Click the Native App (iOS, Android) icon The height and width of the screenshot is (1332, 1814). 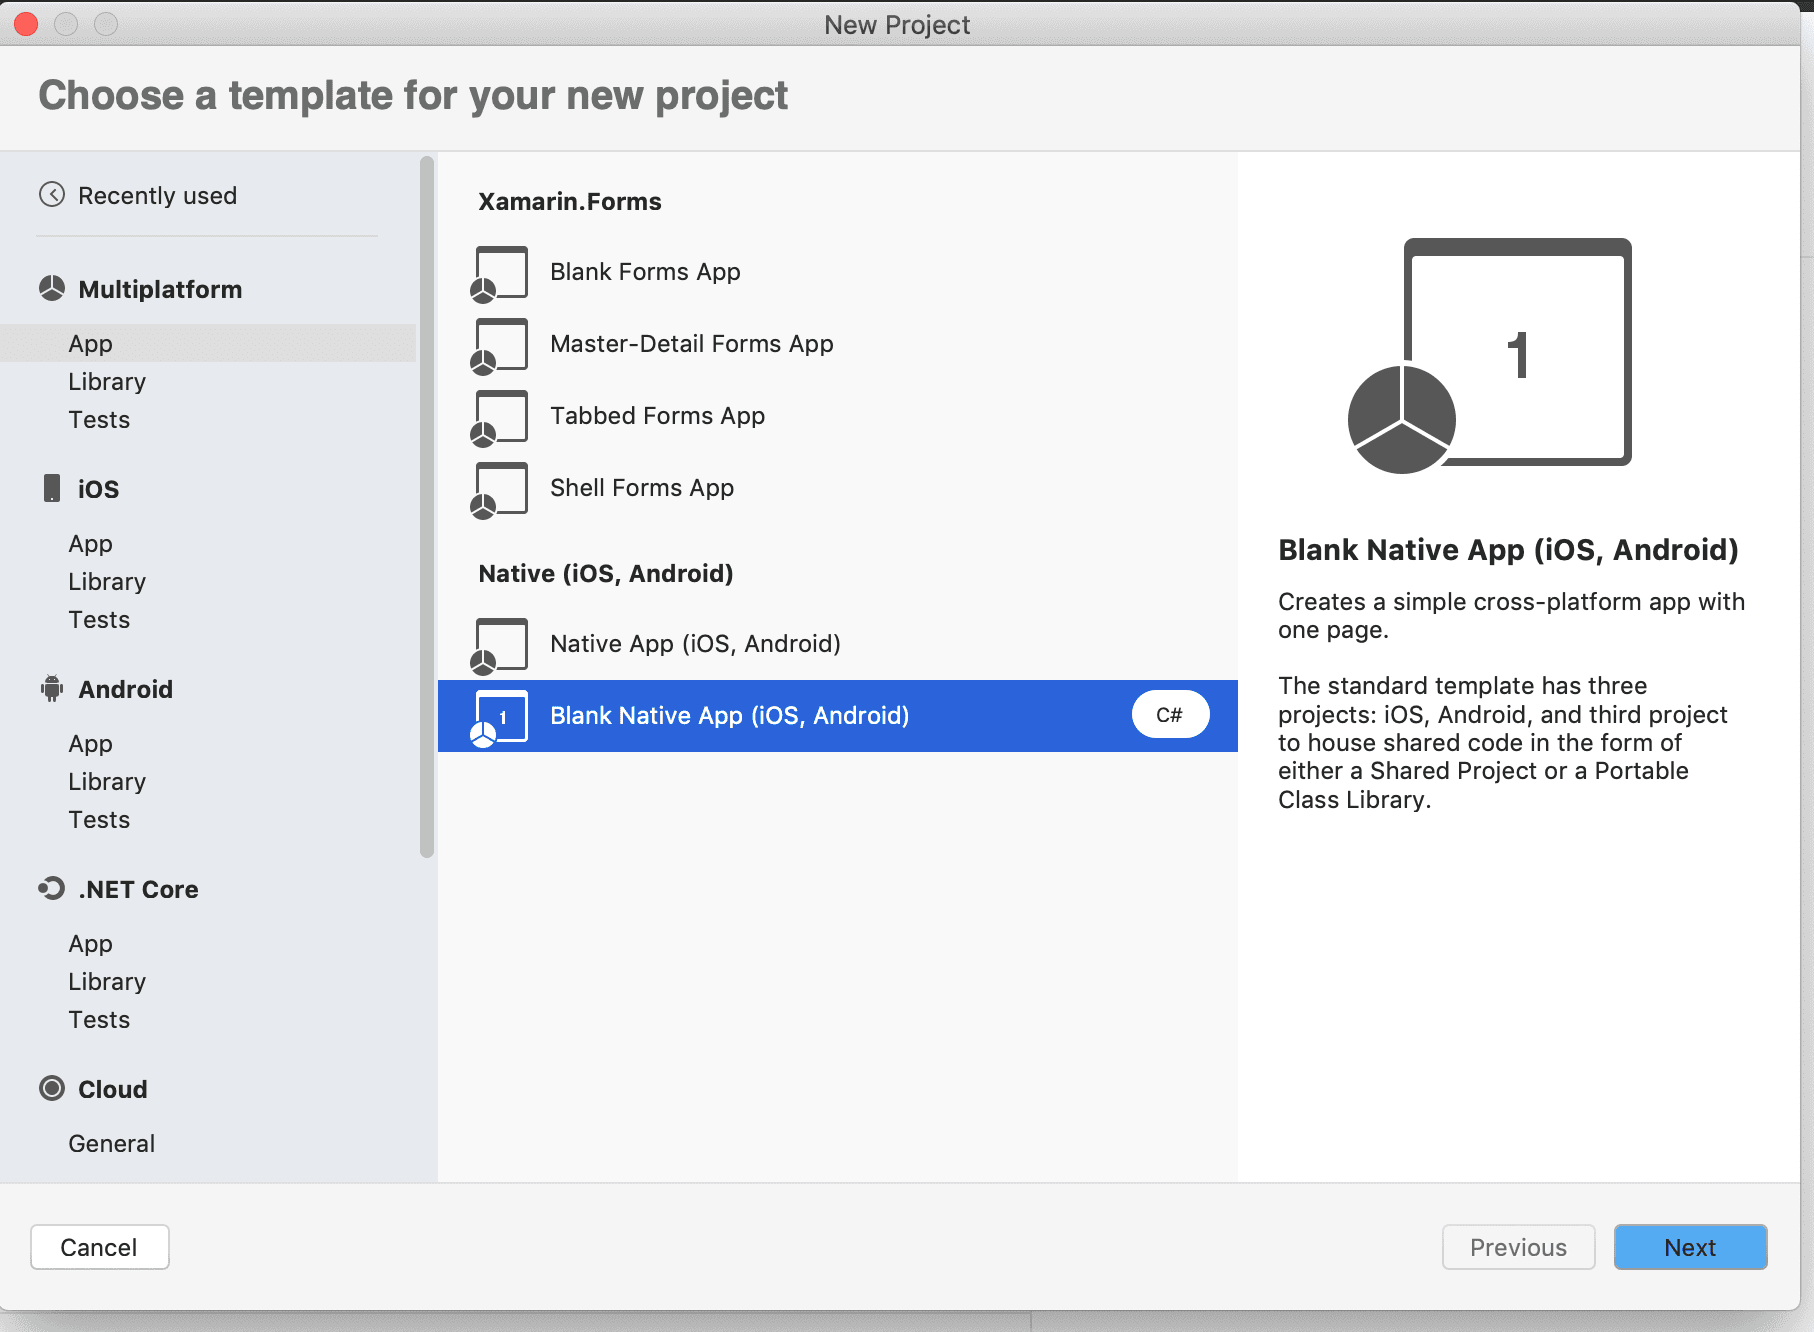500,645
